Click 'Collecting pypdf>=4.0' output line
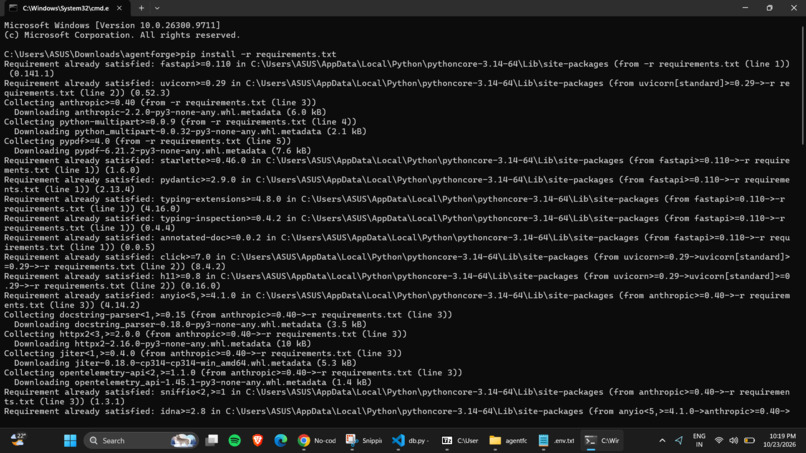This screenshot has width=806, height=453. (x=148, y=141)
